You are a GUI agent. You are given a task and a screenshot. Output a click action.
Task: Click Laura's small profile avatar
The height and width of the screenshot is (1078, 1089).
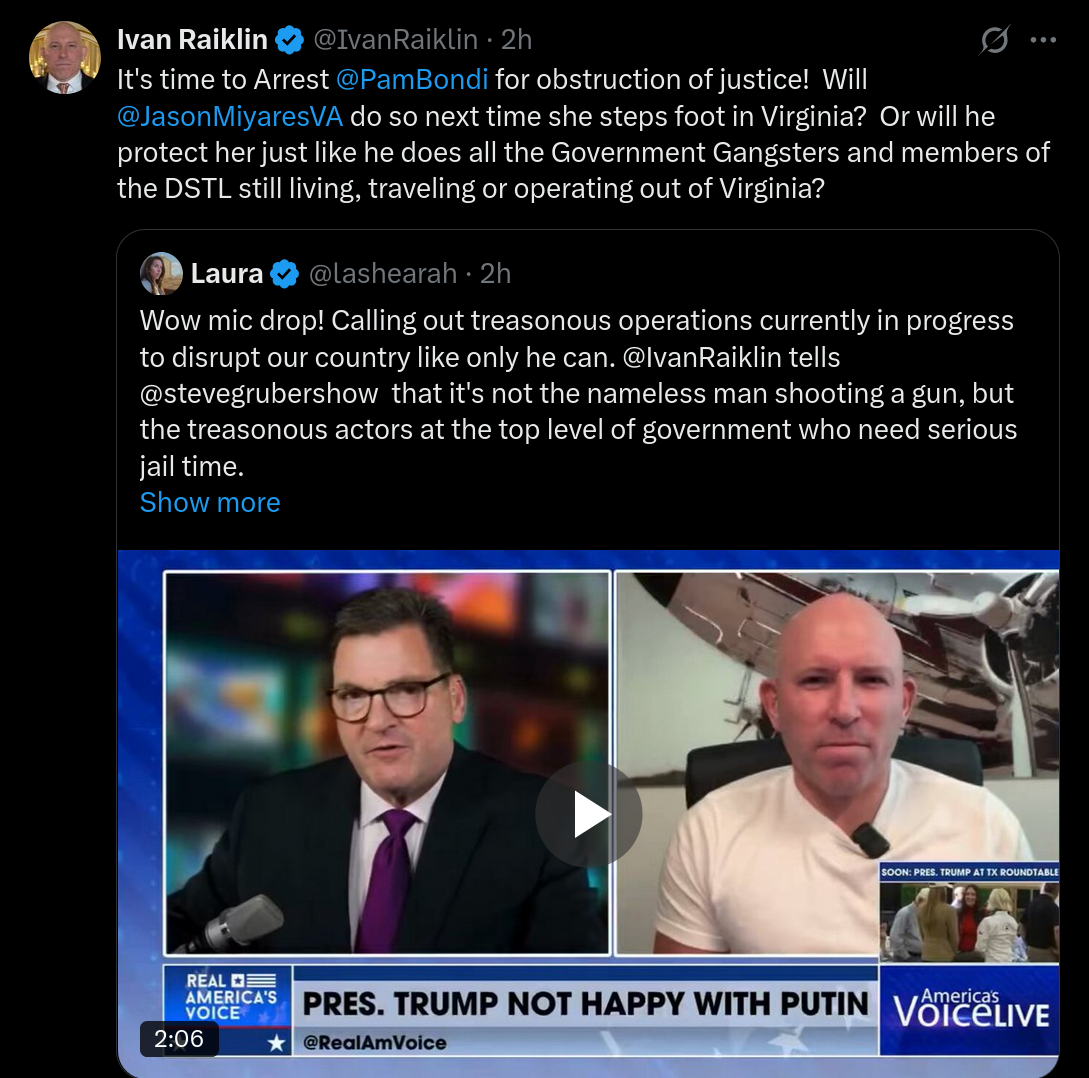[161, 274]
